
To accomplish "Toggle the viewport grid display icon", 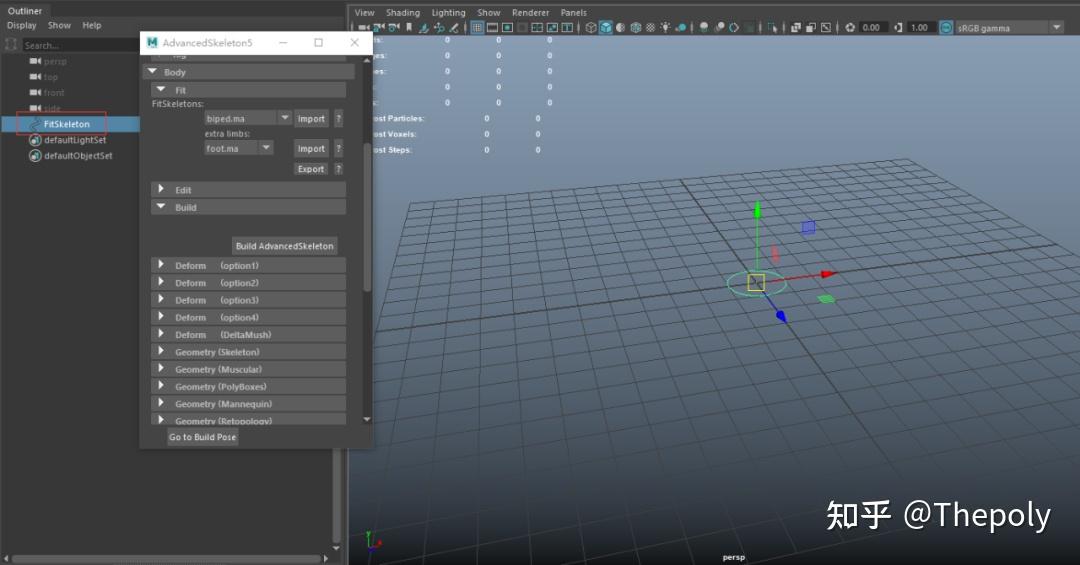I will pyautogui.click(x=478, y=28).
